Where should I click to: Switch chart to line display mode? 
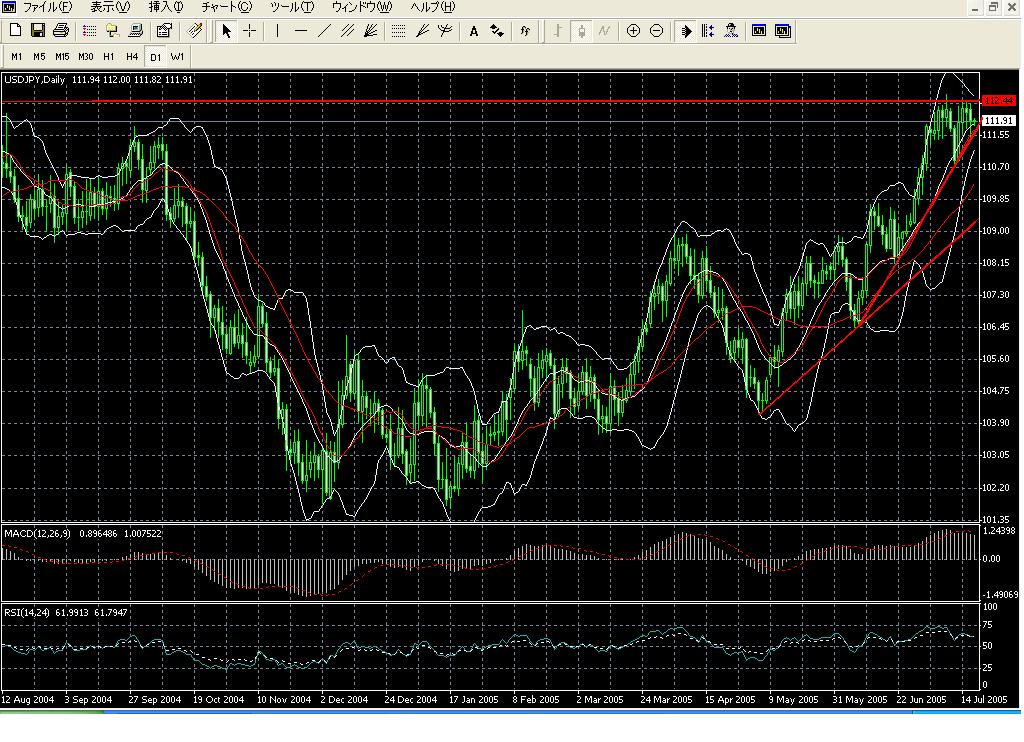coord(603,31)
